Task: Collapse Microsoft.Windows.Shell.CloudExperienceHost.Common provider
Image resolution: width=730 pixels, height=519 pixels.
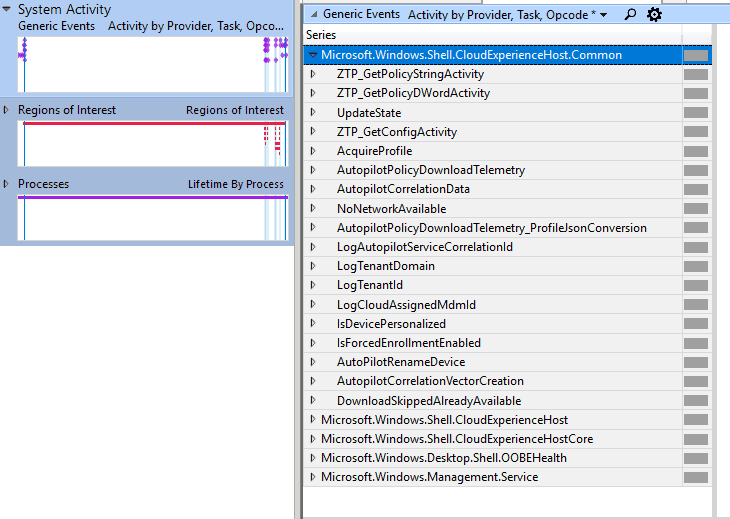Action: pyautogui.click(x=313, y=55)
